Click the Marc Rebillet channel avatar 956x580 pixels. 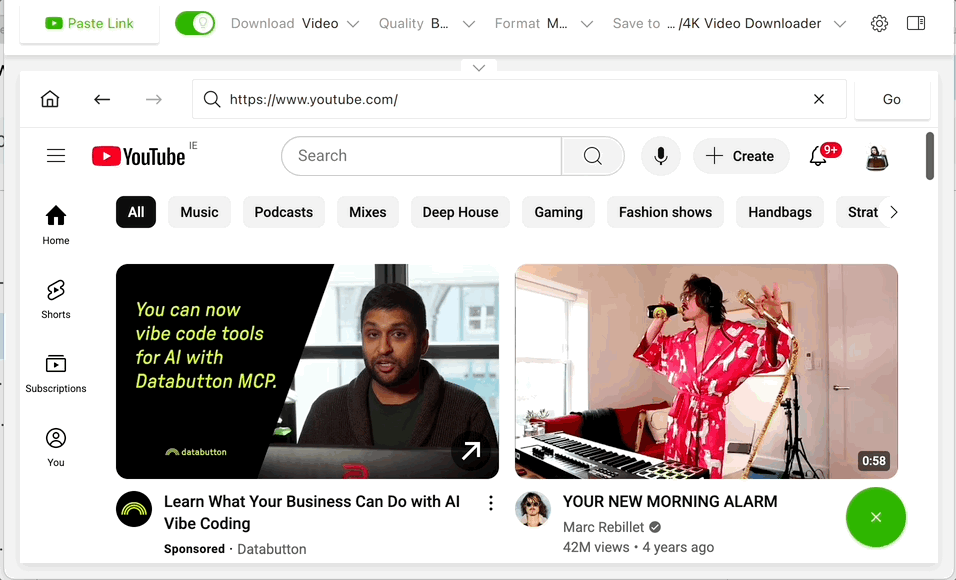(x=533, y=509)
